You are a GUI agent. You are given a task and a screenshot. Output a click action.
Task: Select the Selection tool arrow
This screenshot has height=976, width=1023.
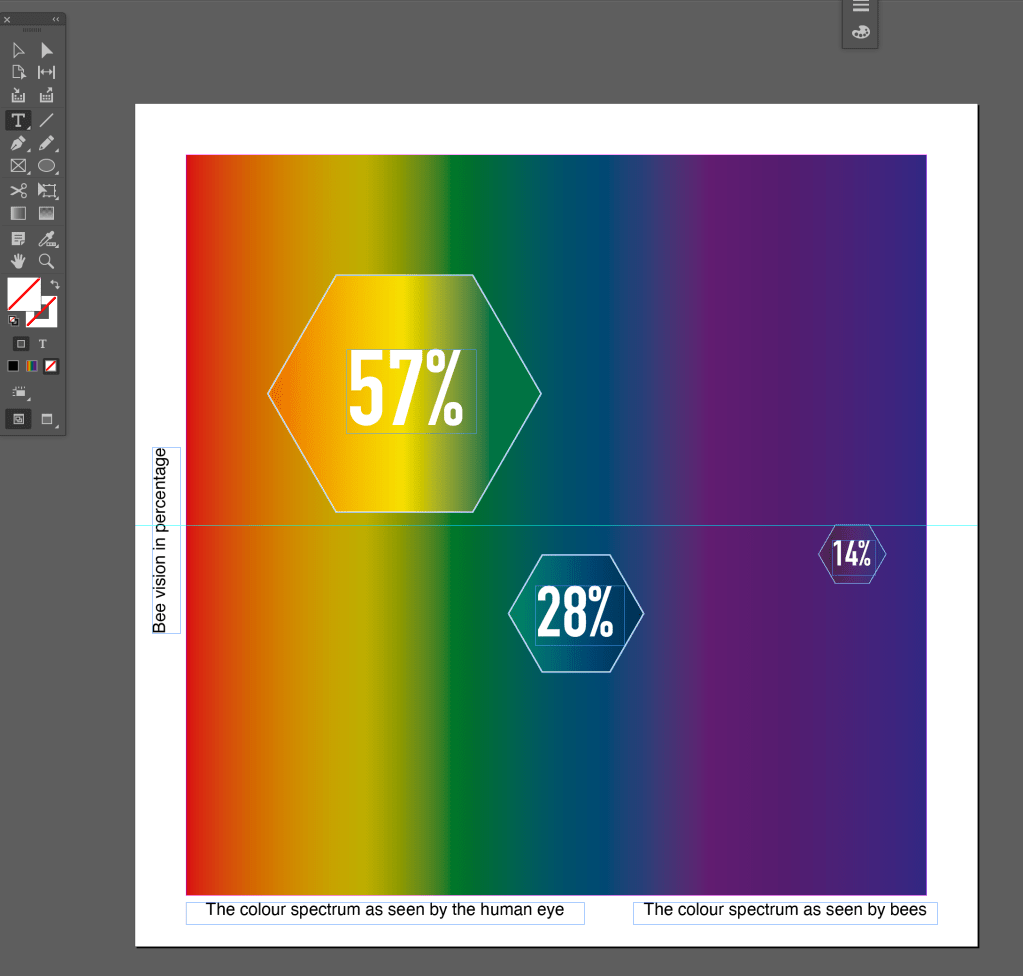click(x=18, y=50)
